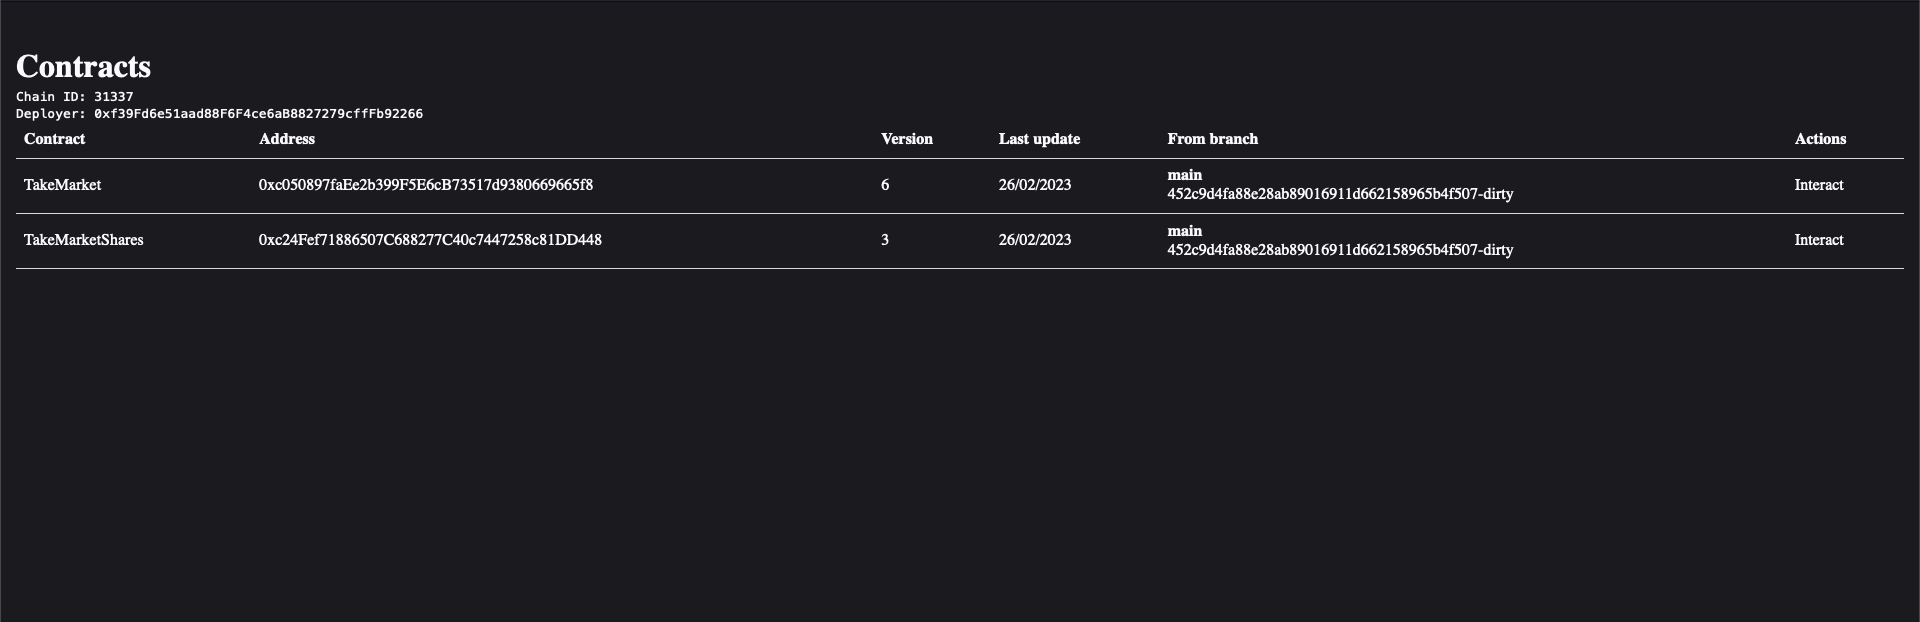
Task: Click the From branch column header
Action: click(x=1212, y=139)
